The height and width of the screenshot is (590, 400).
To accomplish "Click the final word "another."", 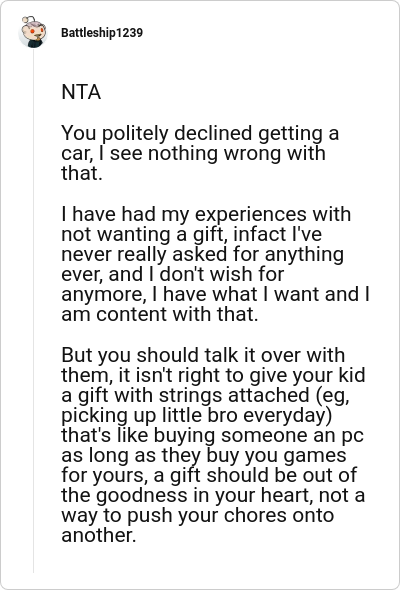I will click(98, 535).
